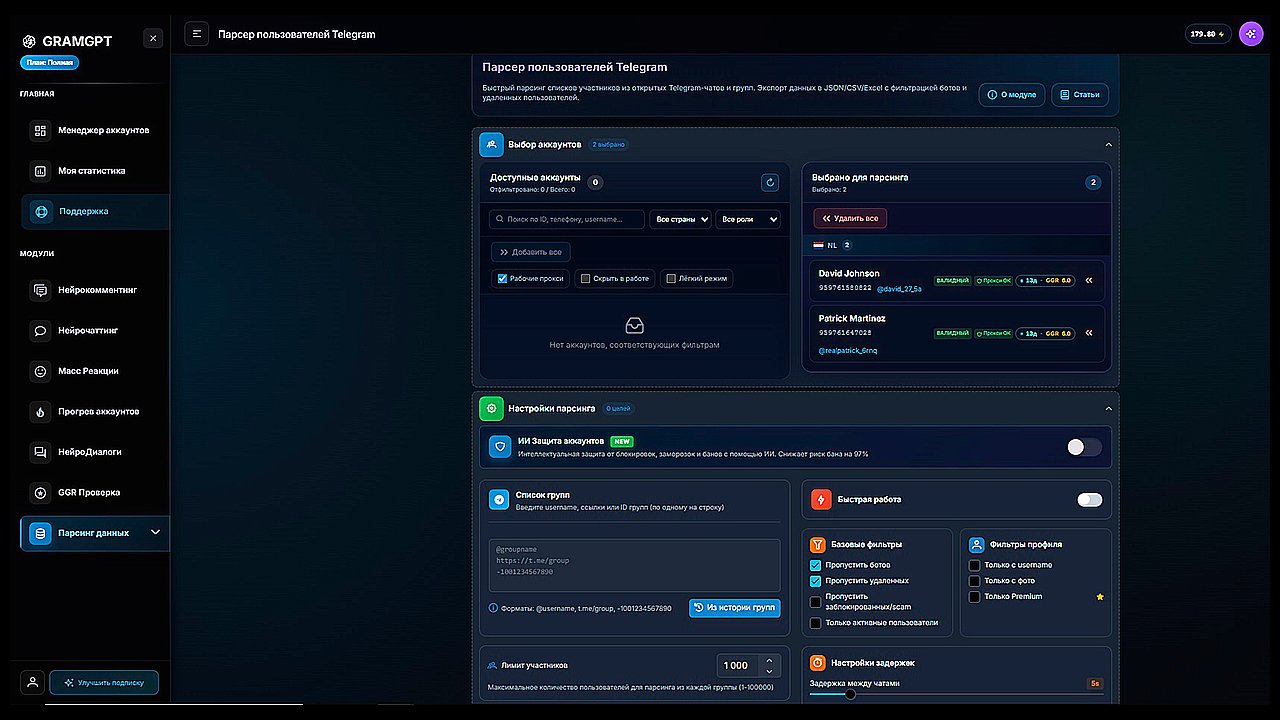Open the purple sparkle profile avatar
Screen dimensions: 1280x720
coord(1251,34)
